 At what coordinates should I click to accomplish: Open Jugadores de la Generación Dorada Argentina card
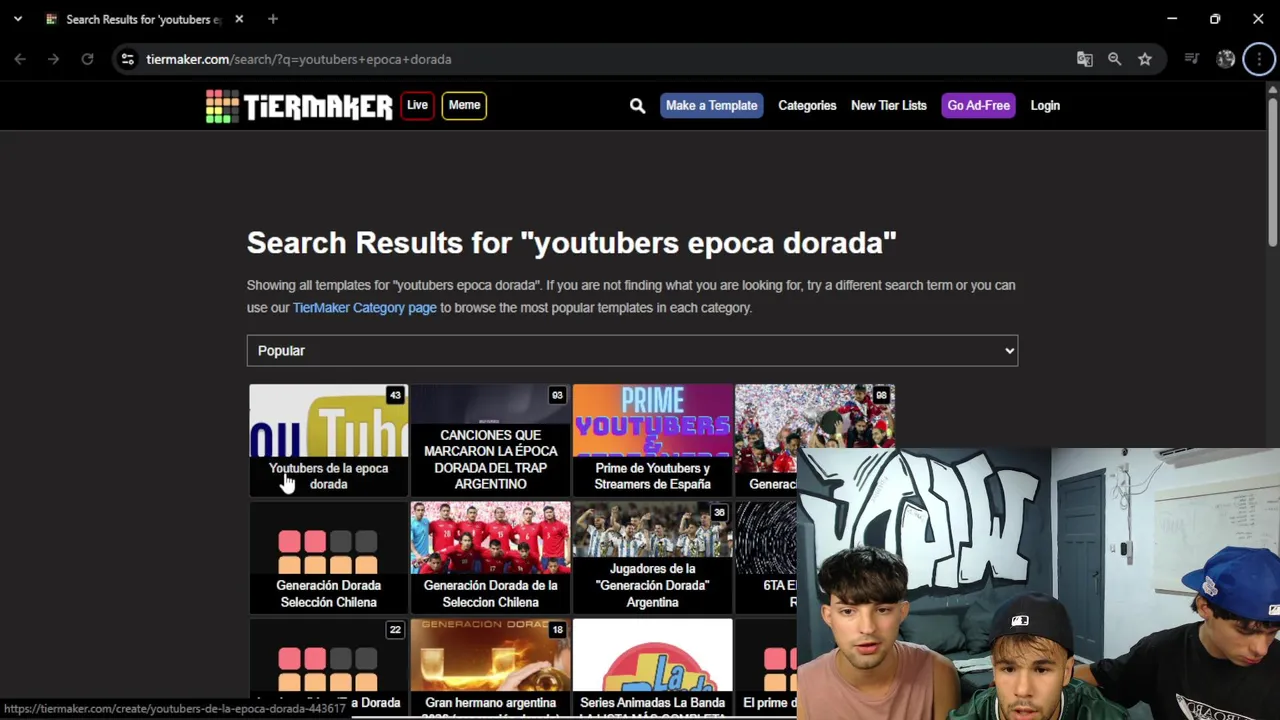click(653, 557)
